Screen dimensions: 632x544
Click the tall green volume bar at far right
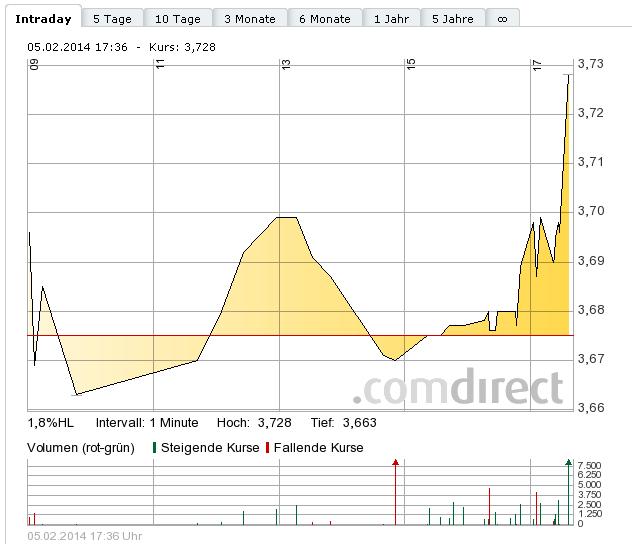tap(568, 492)
